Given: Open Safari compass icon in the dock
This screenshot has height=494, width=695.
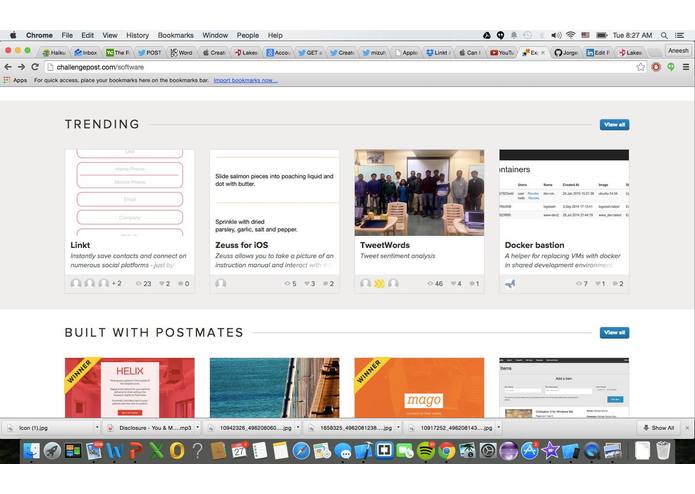Looking at the screenshot, I should [301, 451].
